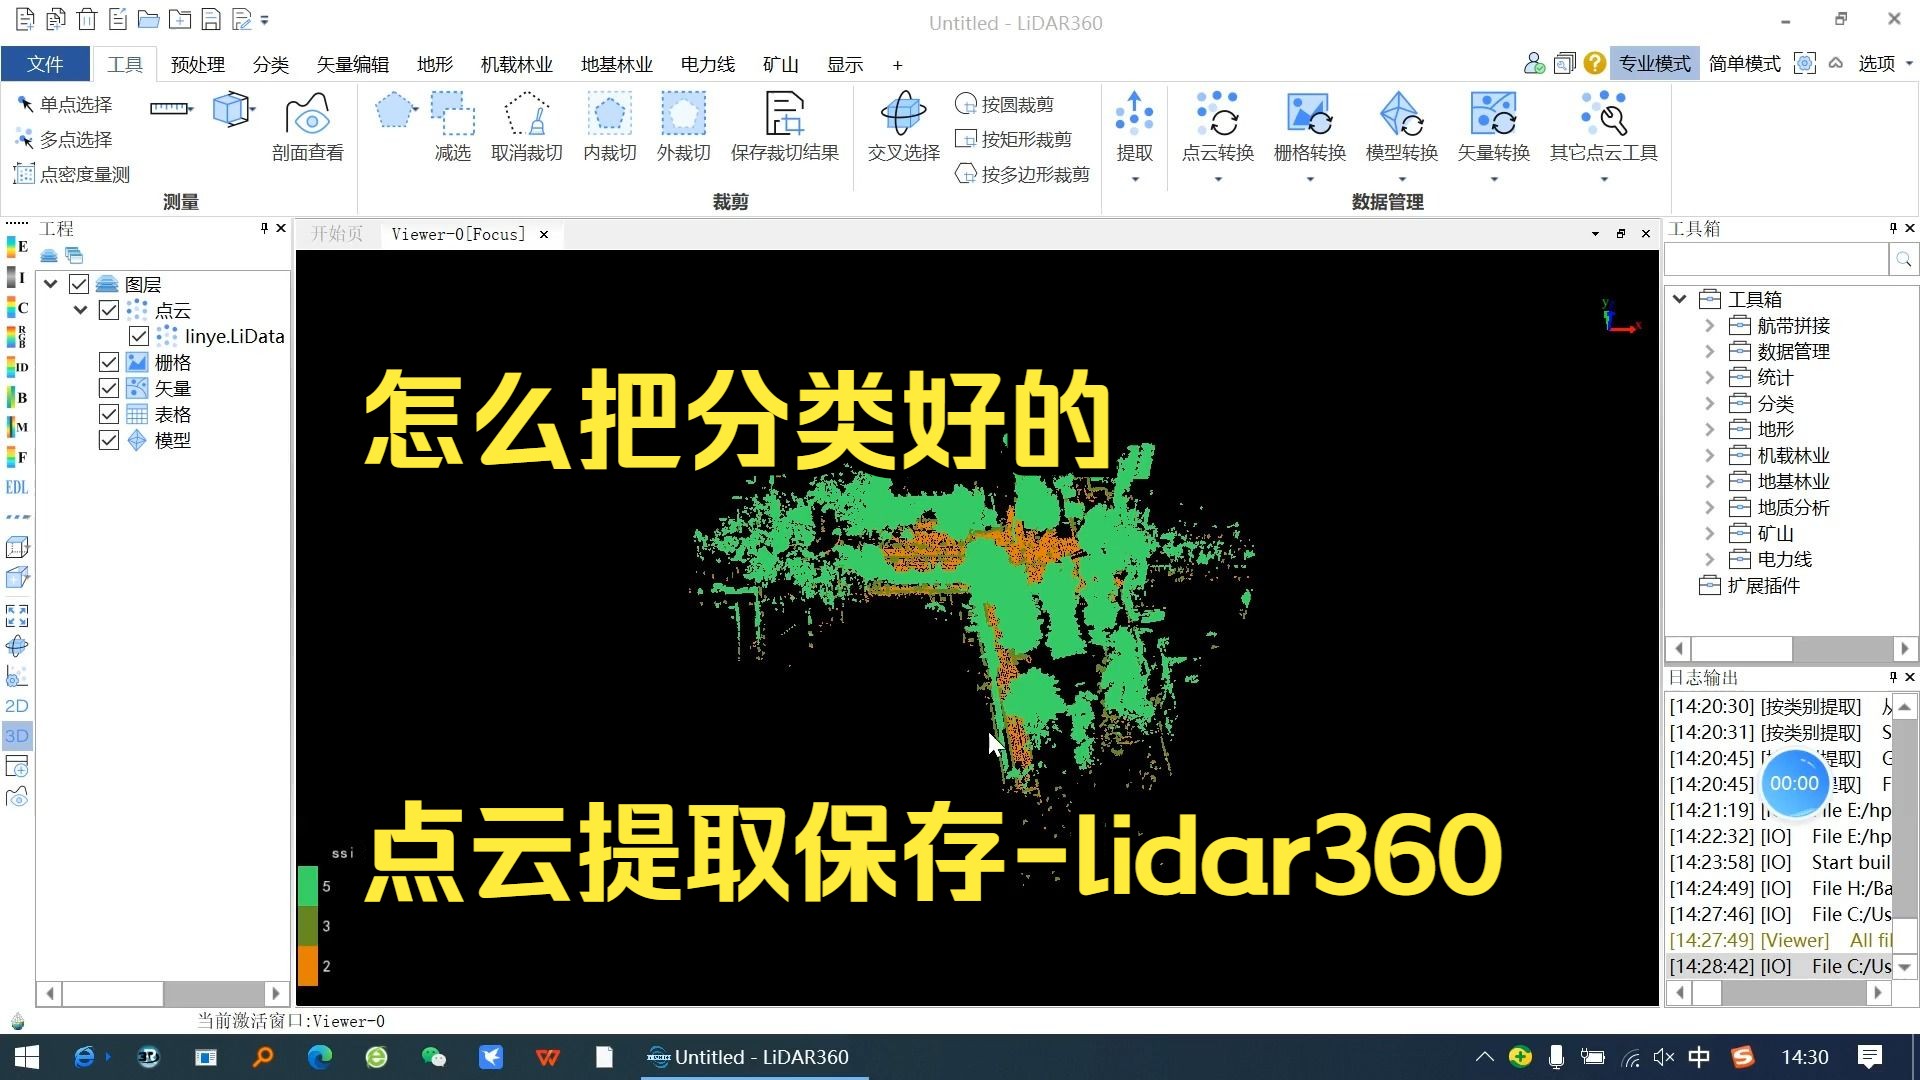The width and height of the screenshot is (1920, 1080).
Task: Switch to 简单模式 simple mode
Action: pos(1744,63)
